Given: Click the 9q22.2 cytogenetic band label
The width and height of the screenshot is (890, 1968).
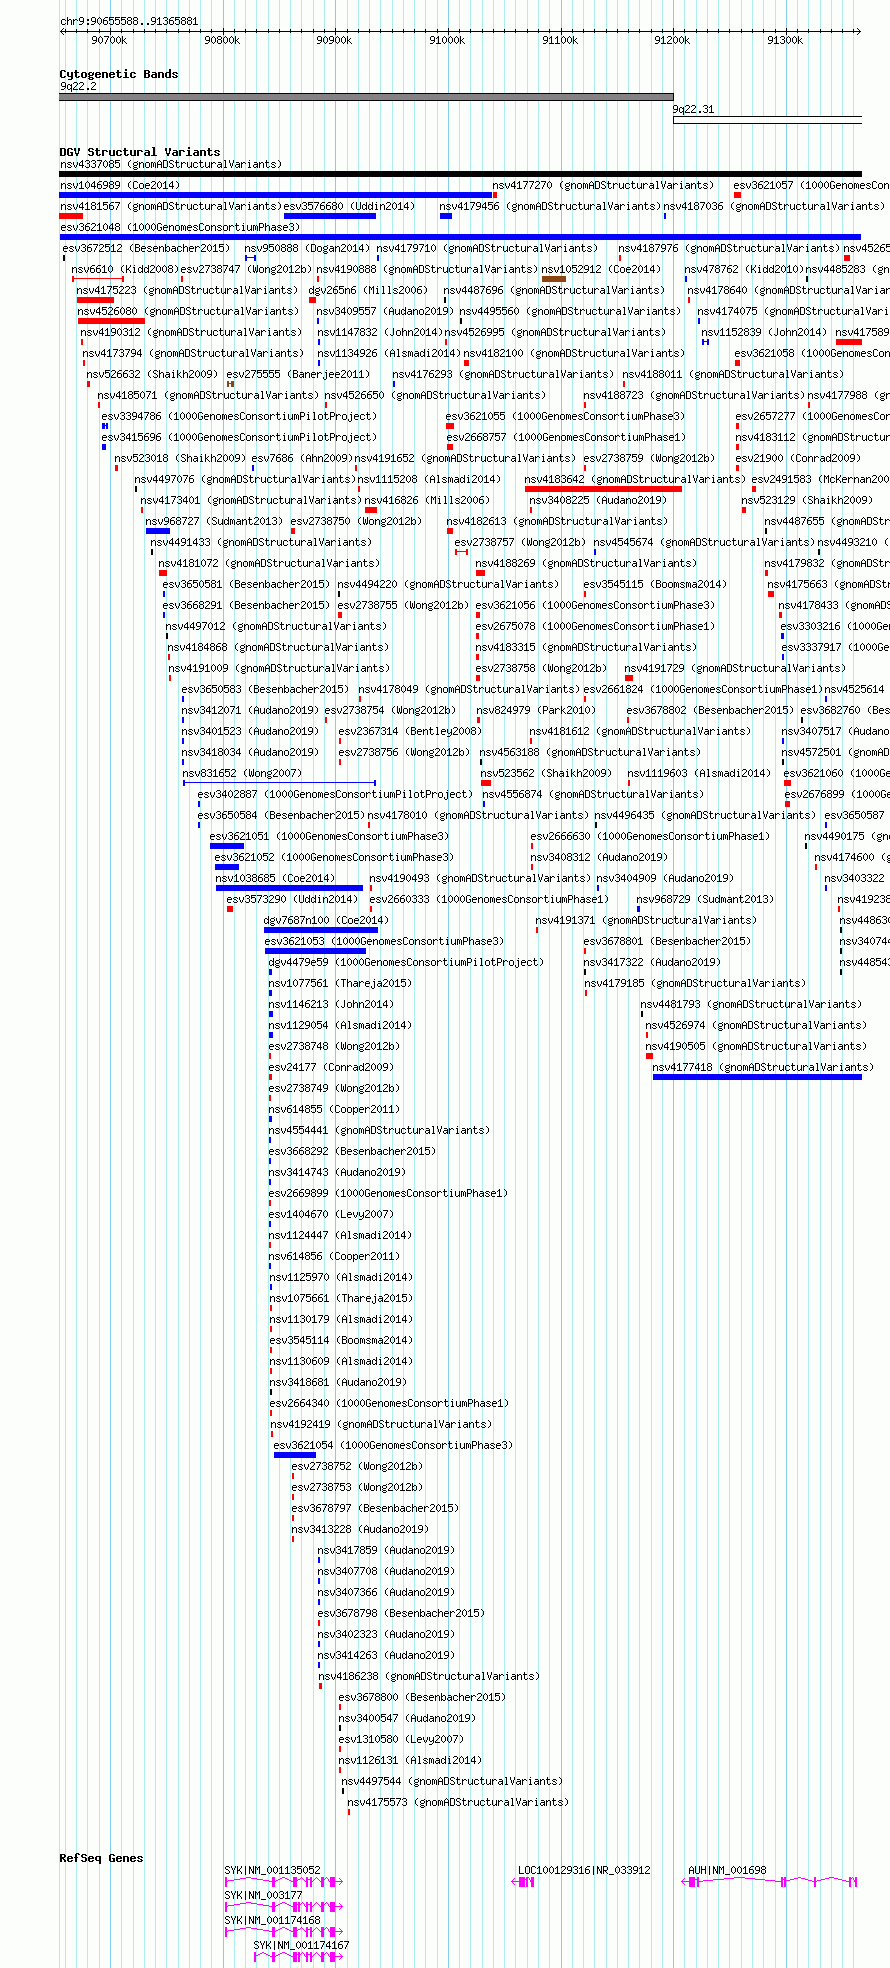Looking at the screenshot, I should (x=78, y=86).
